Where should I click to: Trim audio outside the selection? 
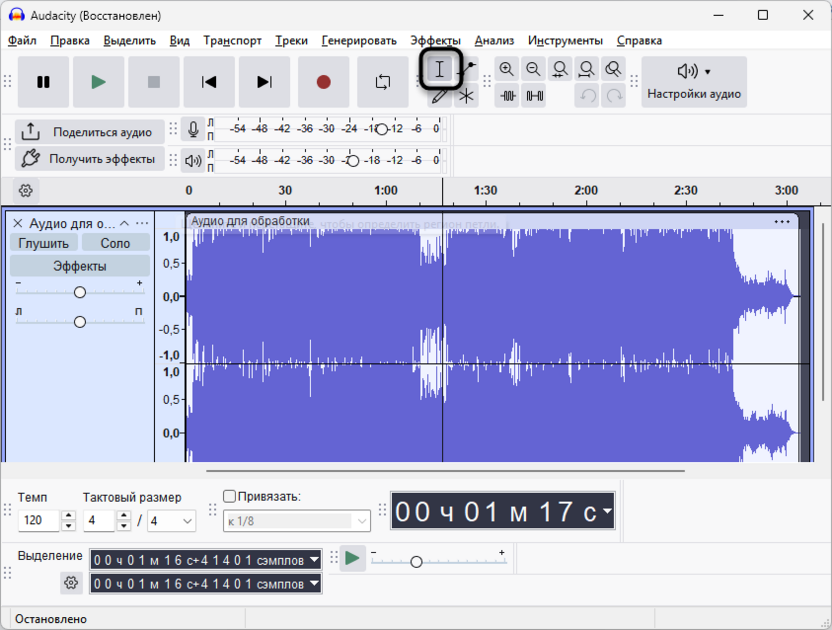508,96
